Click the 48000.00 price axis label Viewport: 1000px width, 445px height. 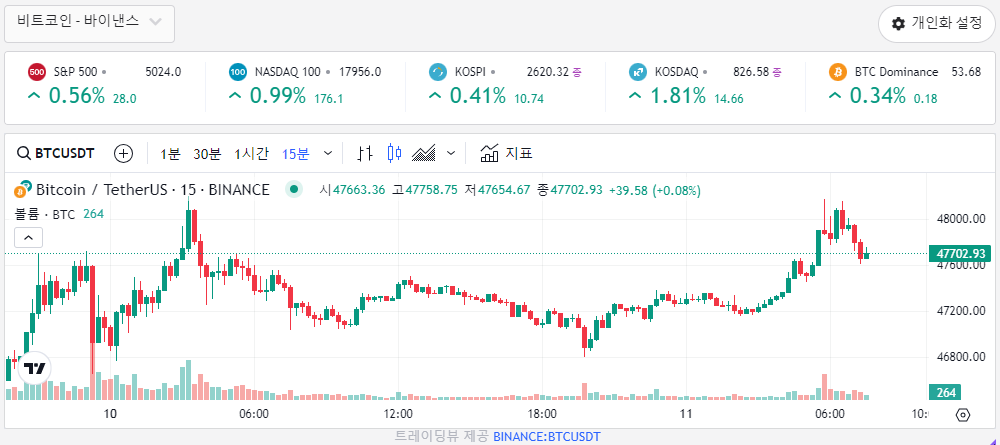pyautogui.click(x=961, y=219)
